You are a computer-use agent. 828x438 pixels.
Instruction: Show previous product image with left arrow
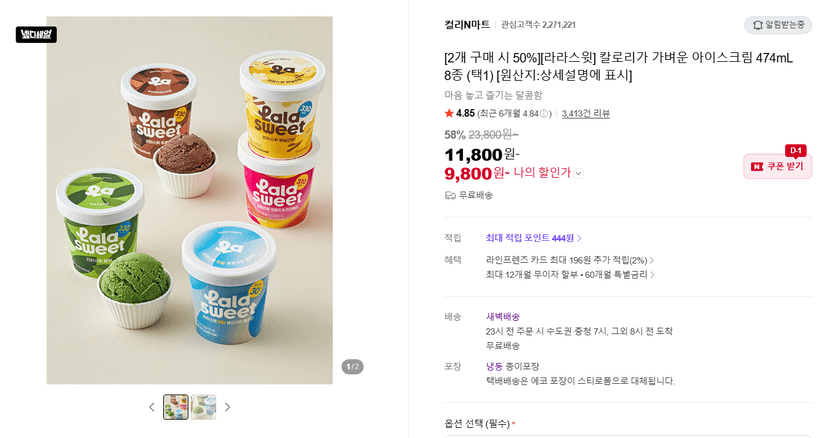pyautogui.click(x=152, y=407)
